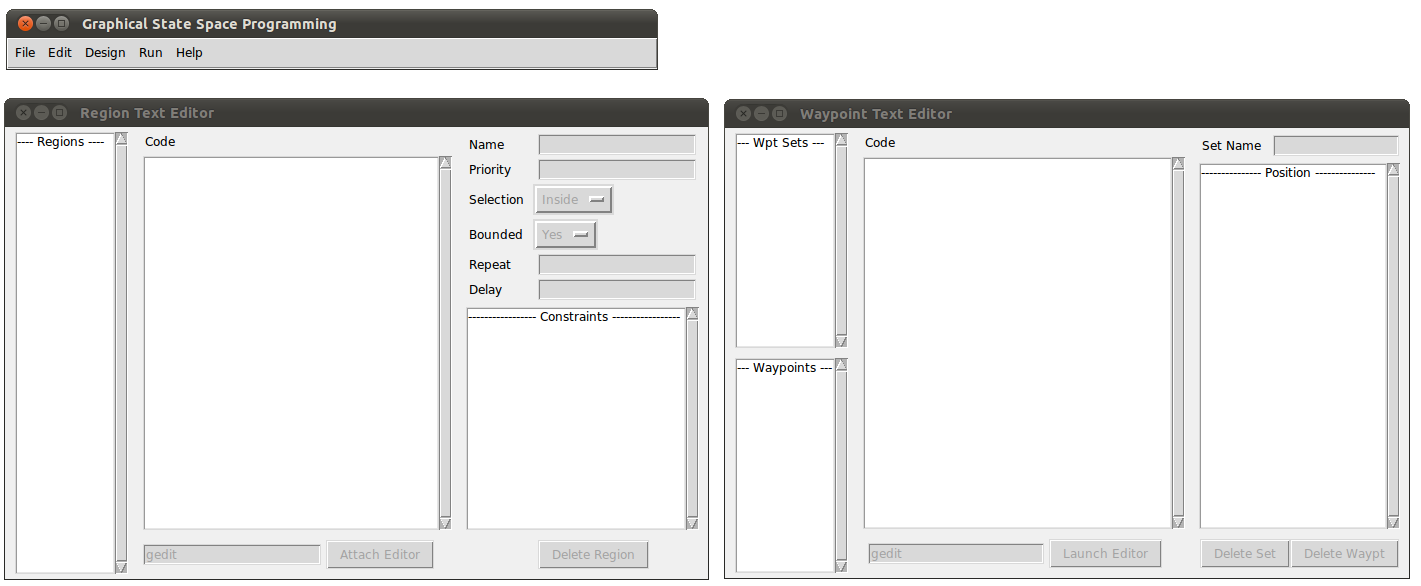Click the Delete Set button
The width and height of the screenshot is (1421, 586).
pyautogui.click(x=1244, y=553)
